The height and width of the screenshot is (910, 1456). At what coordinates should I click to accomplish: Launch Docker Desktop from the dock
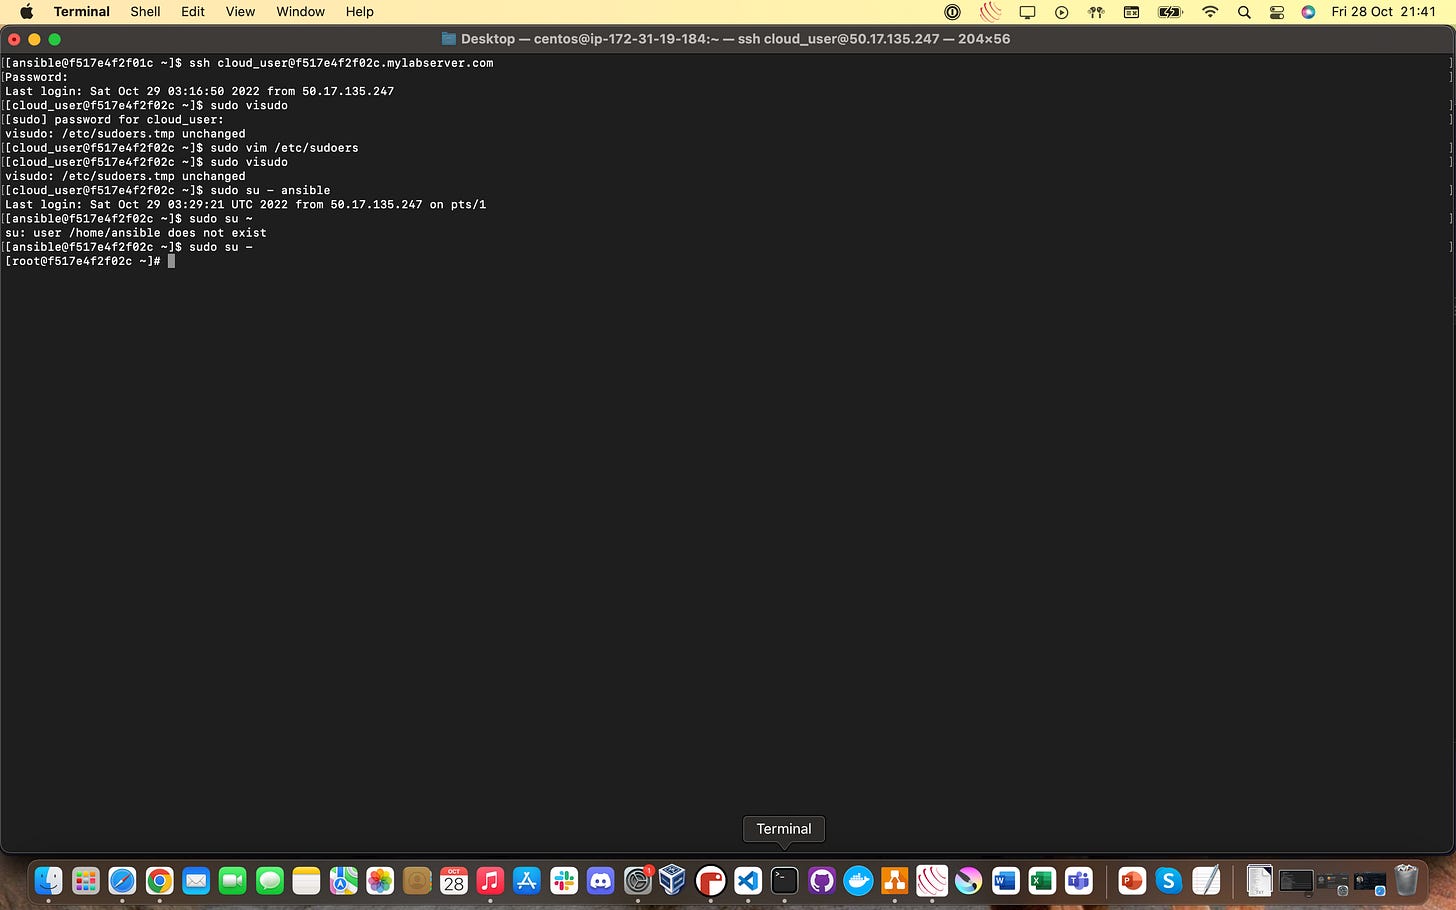click(858, 881)
